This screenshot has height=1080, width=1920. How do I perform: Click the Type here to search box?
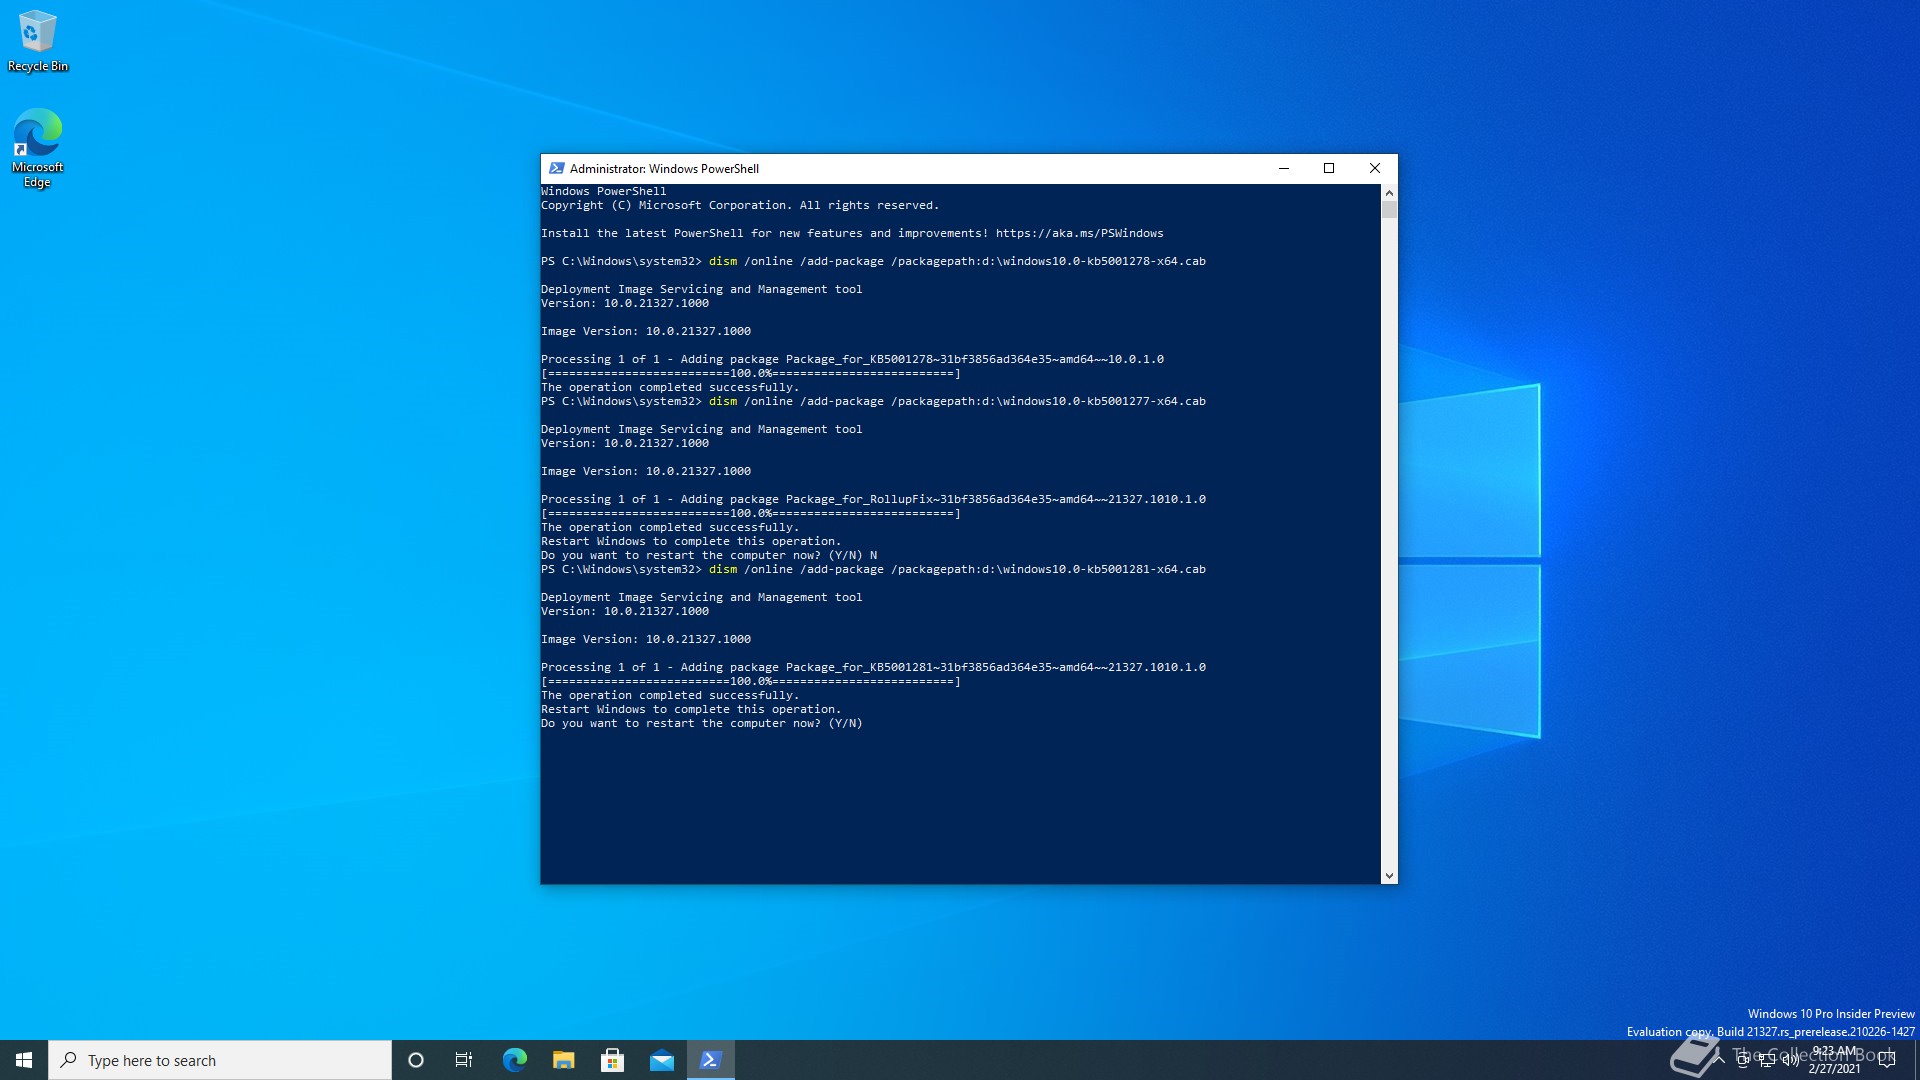(x=220, y=1060)
